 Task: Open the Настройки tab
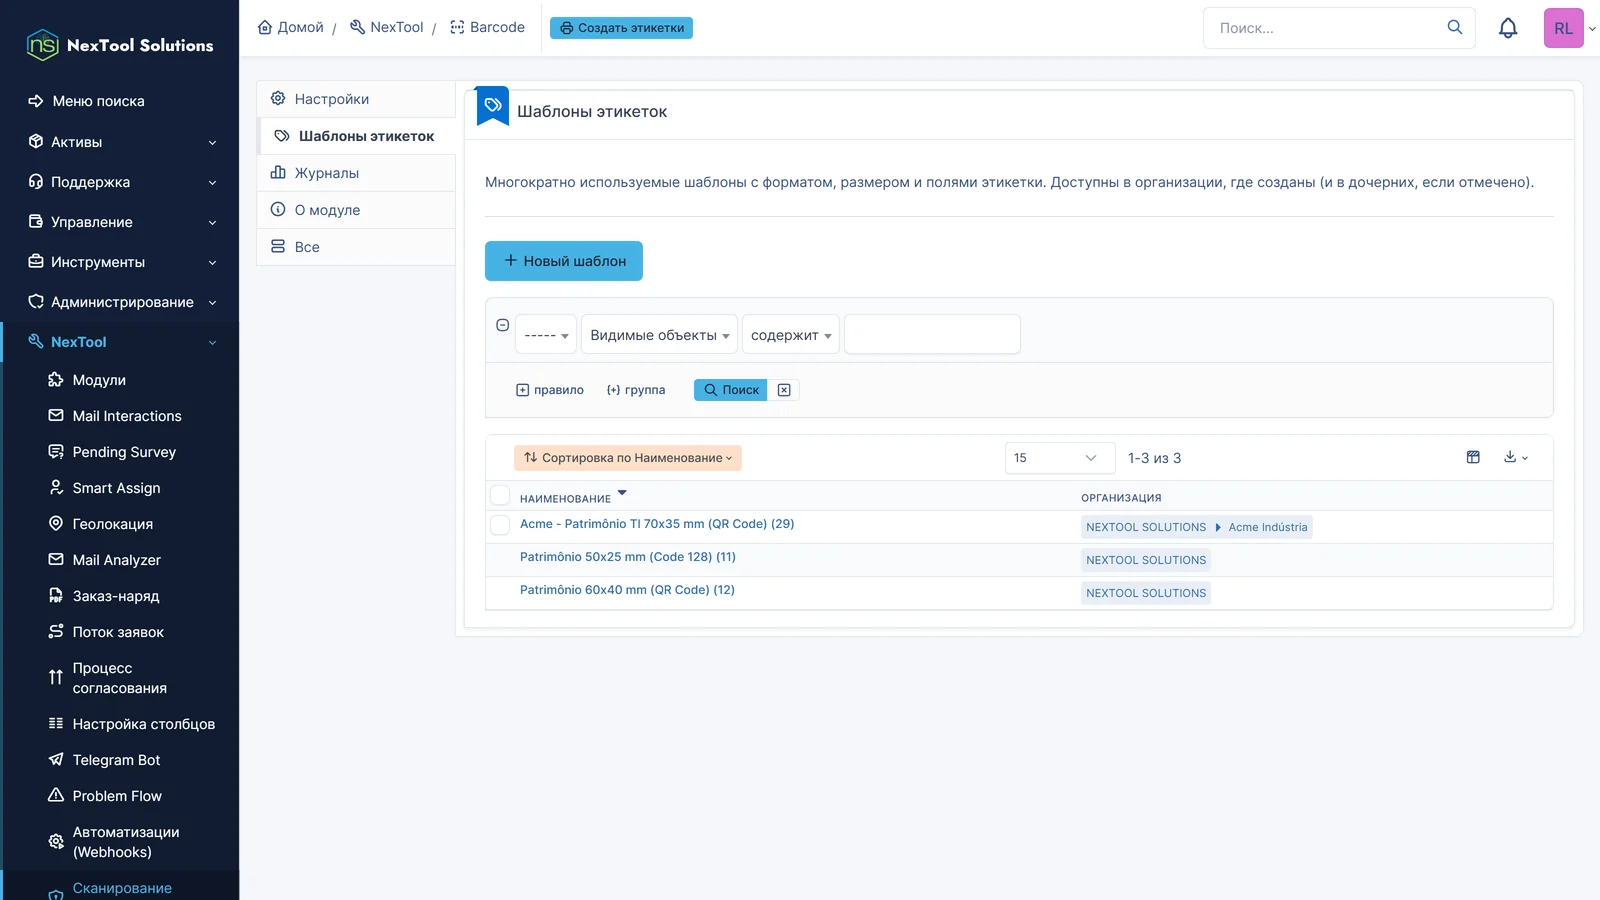pos(356,99)
